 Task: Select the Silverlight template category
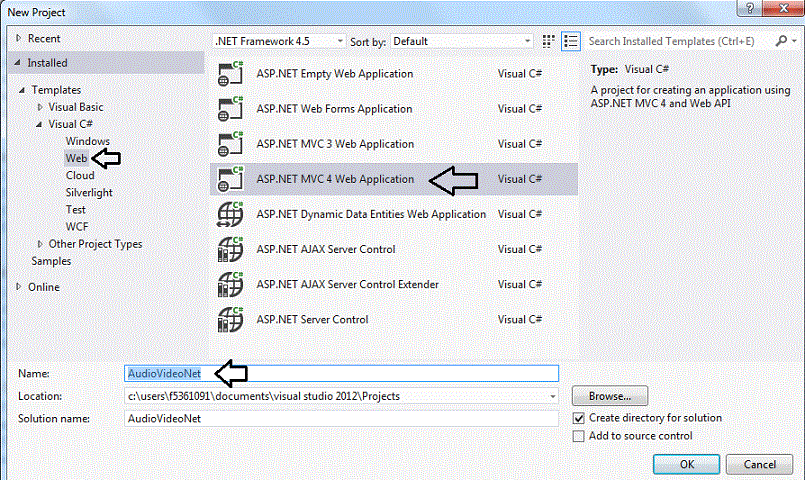(89, 193)
